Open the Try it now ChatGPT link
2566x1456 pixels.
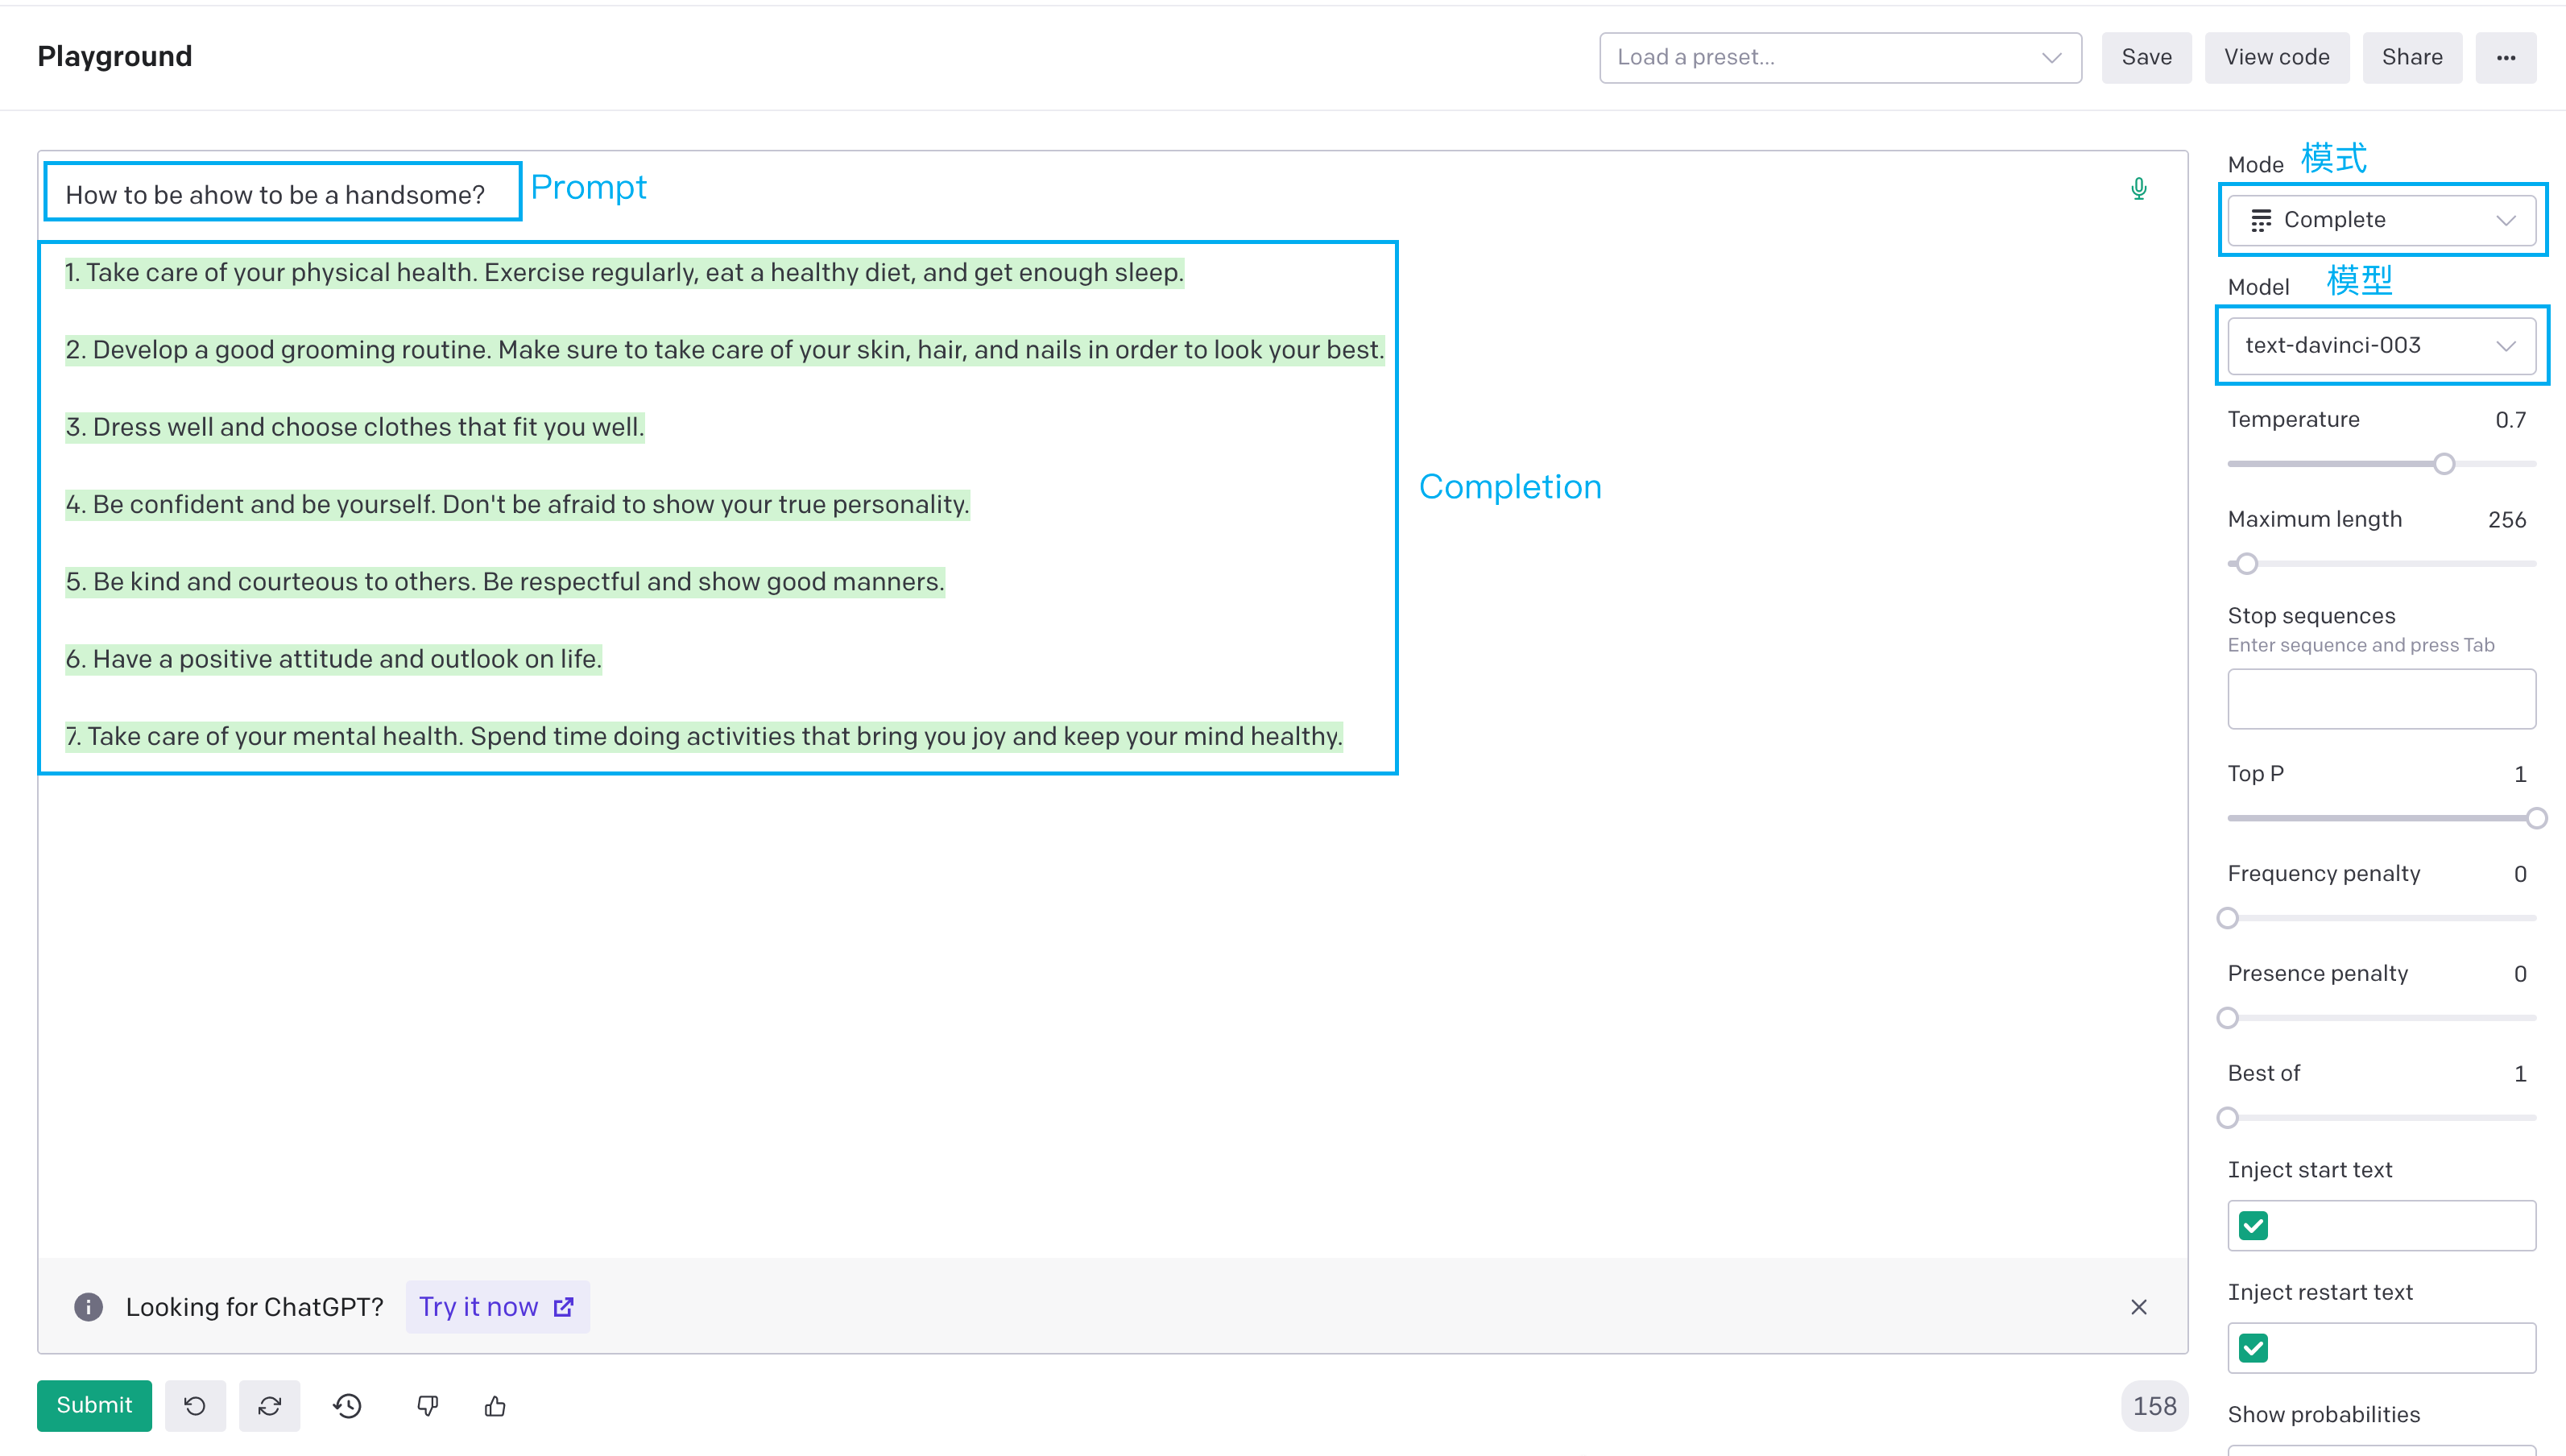(x=497, y=1306)
